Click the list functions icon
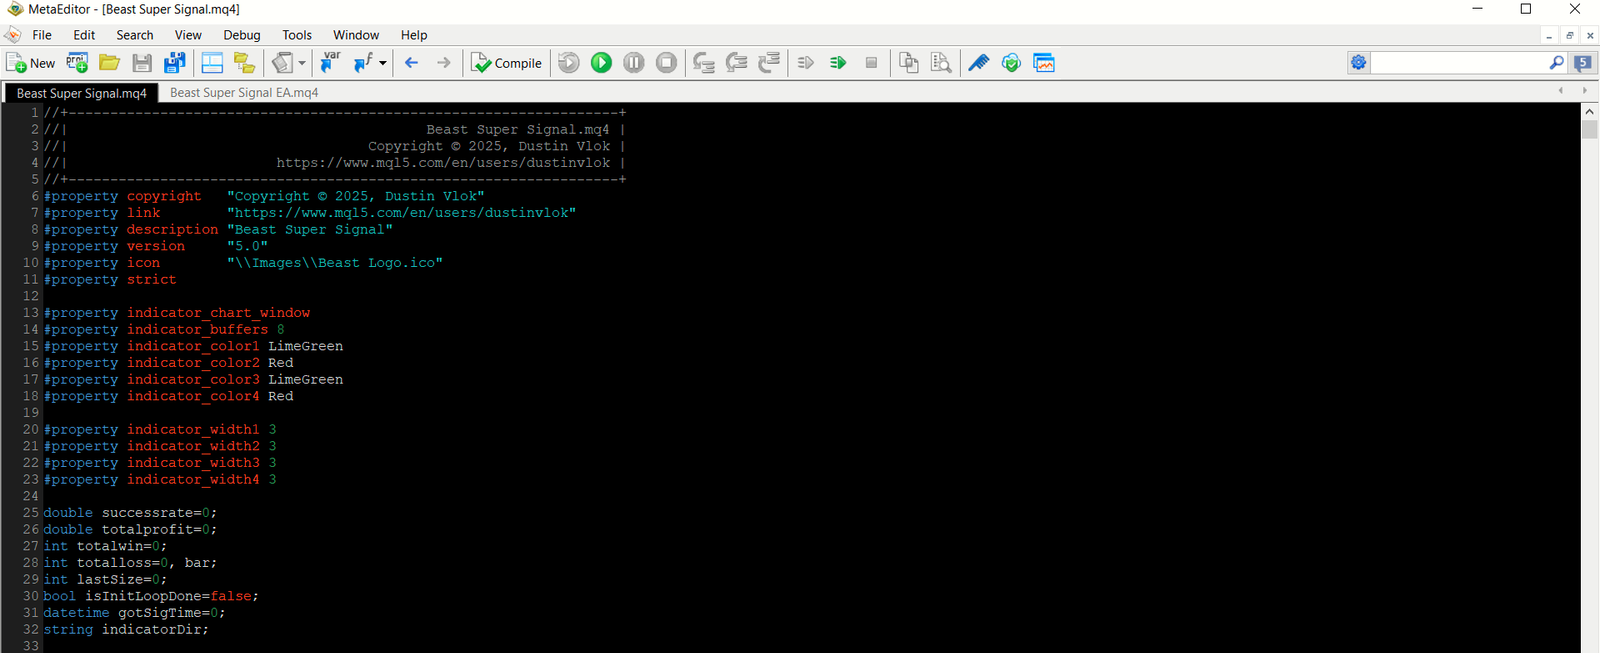Viewport: 1600px width, 653px height. tap(363, 63)
